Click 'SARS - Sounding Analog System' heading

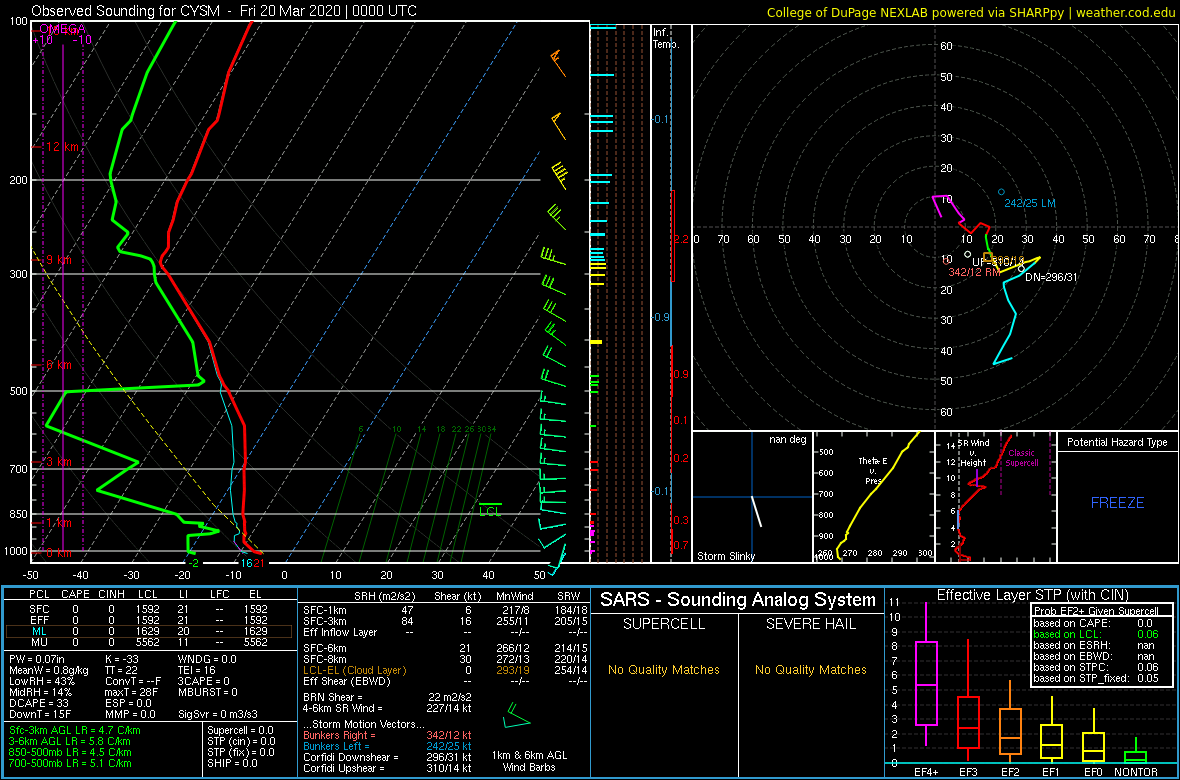pos(738,600)
